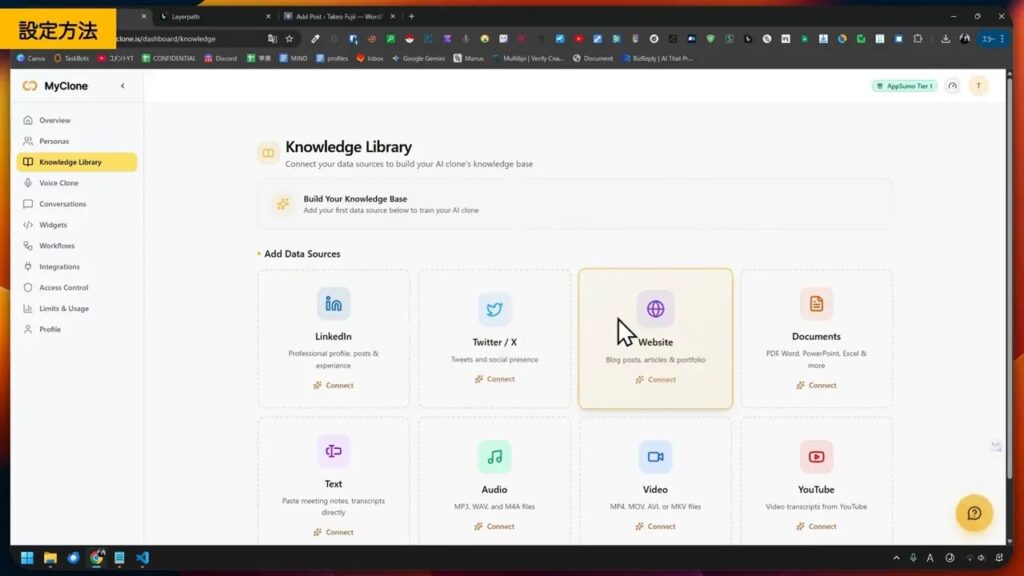Select the Workflows sidebar icon
Image resolution: width=1024 pixels, height=576 pixels.
point(31,245)
